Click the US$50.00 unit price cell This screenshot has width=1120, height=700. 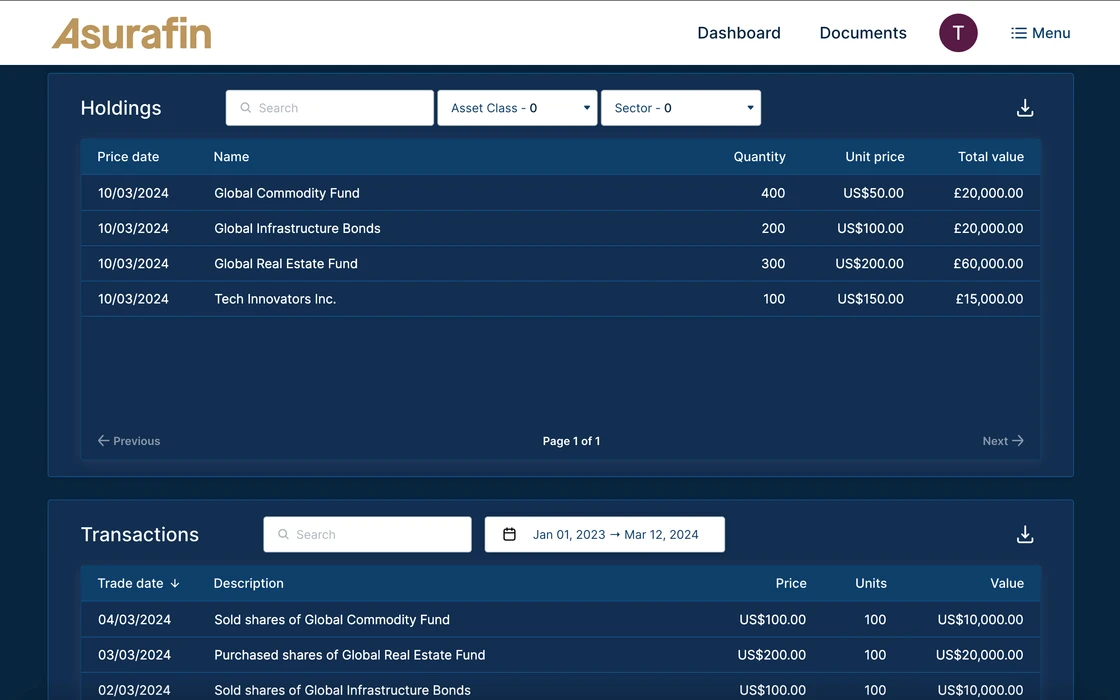point(873,193)
